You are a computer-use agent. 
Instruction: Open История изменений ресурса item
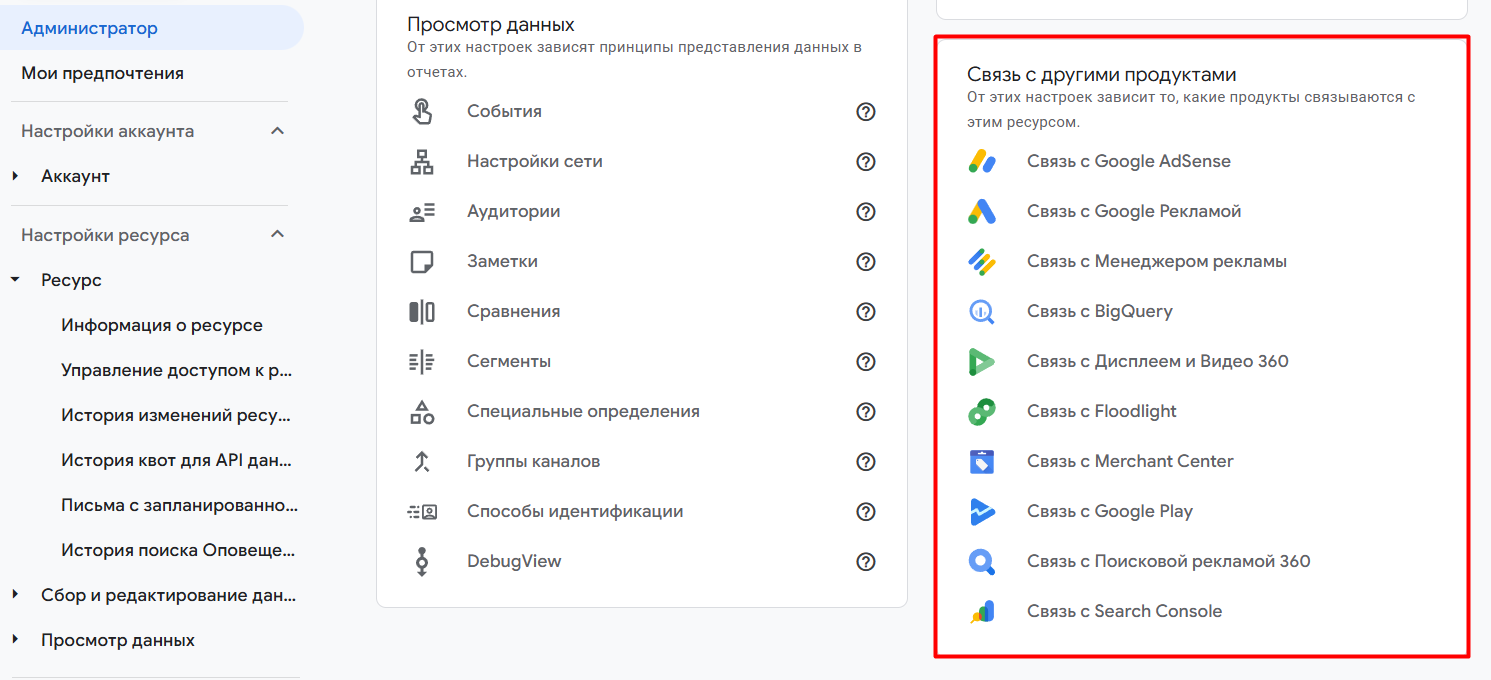tap(176, 415)
